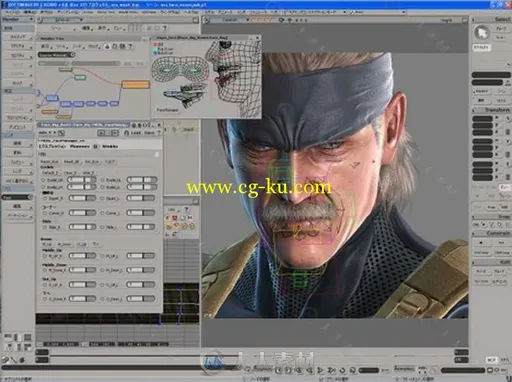Click the Render Tree window title
The image size is (512, 382).
pyautogui.click(x=52, y=39)
